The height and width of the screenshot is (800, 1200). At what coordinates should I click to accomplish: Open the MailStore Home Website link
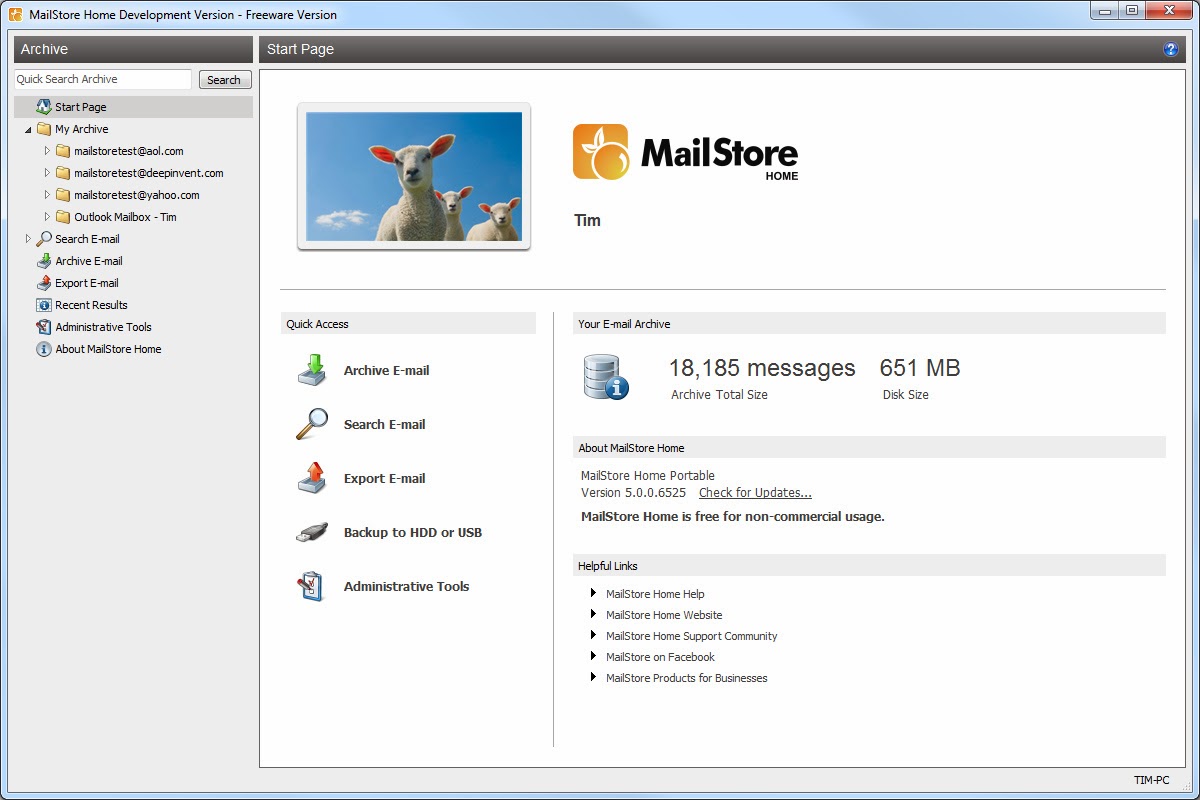[664, 615]
